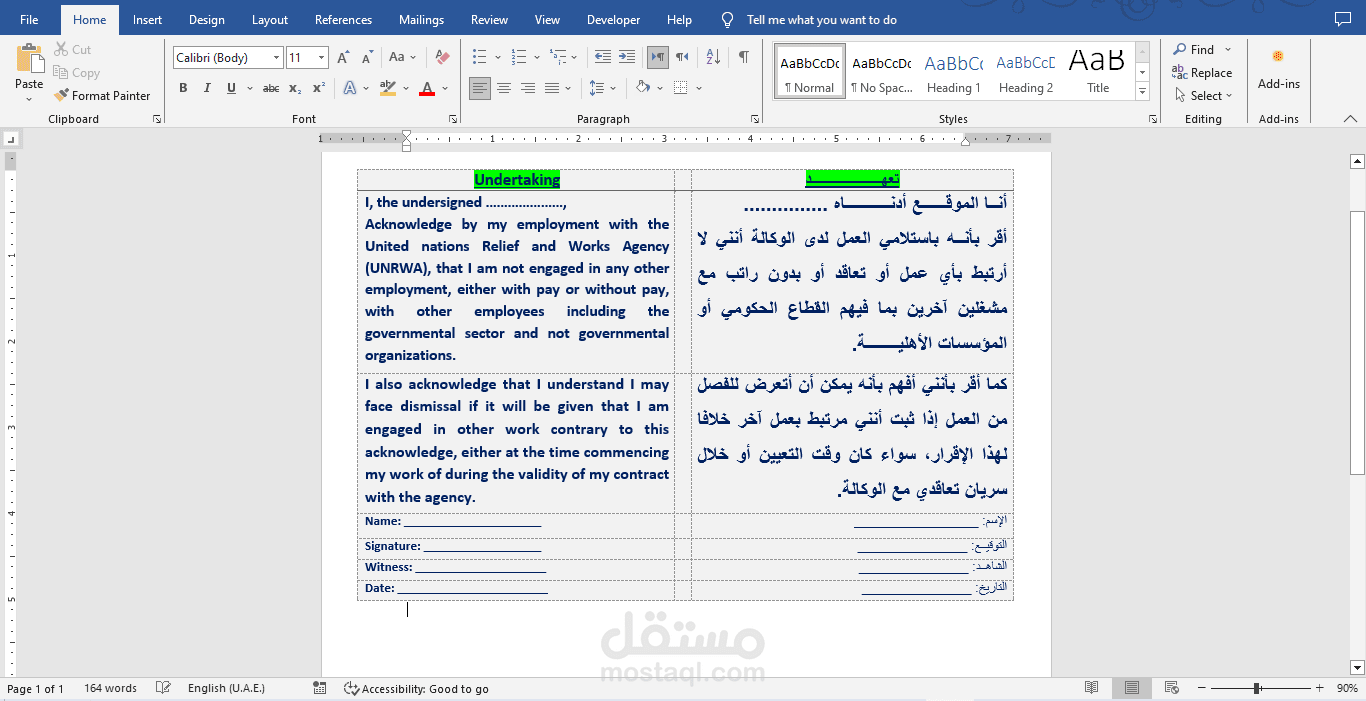The width and height of the screenshot is (1366, 701).
Task: Toggle Italic formatting
Action: click(207, 88)
